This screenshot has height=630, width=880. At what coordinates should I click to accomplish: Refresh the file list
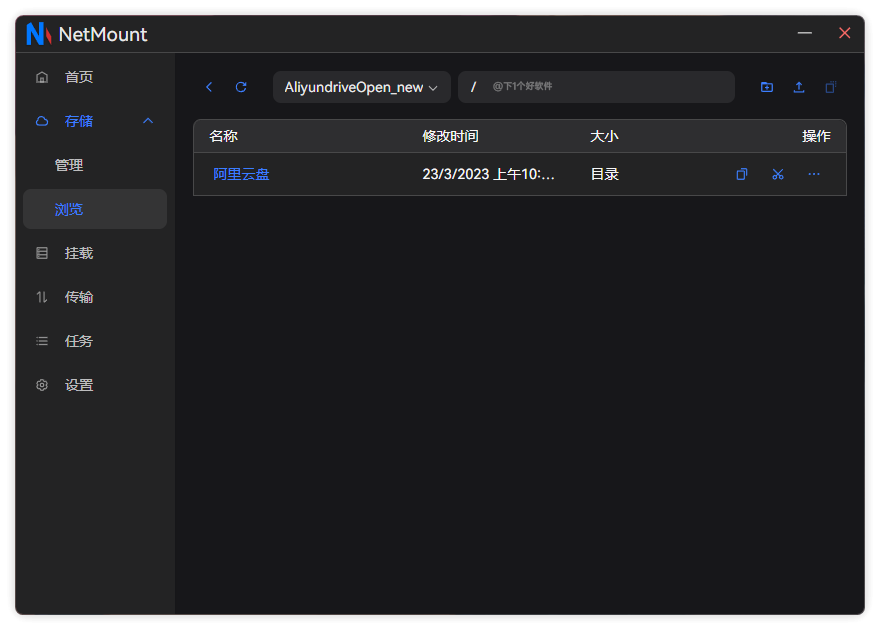tap(241, 87)
